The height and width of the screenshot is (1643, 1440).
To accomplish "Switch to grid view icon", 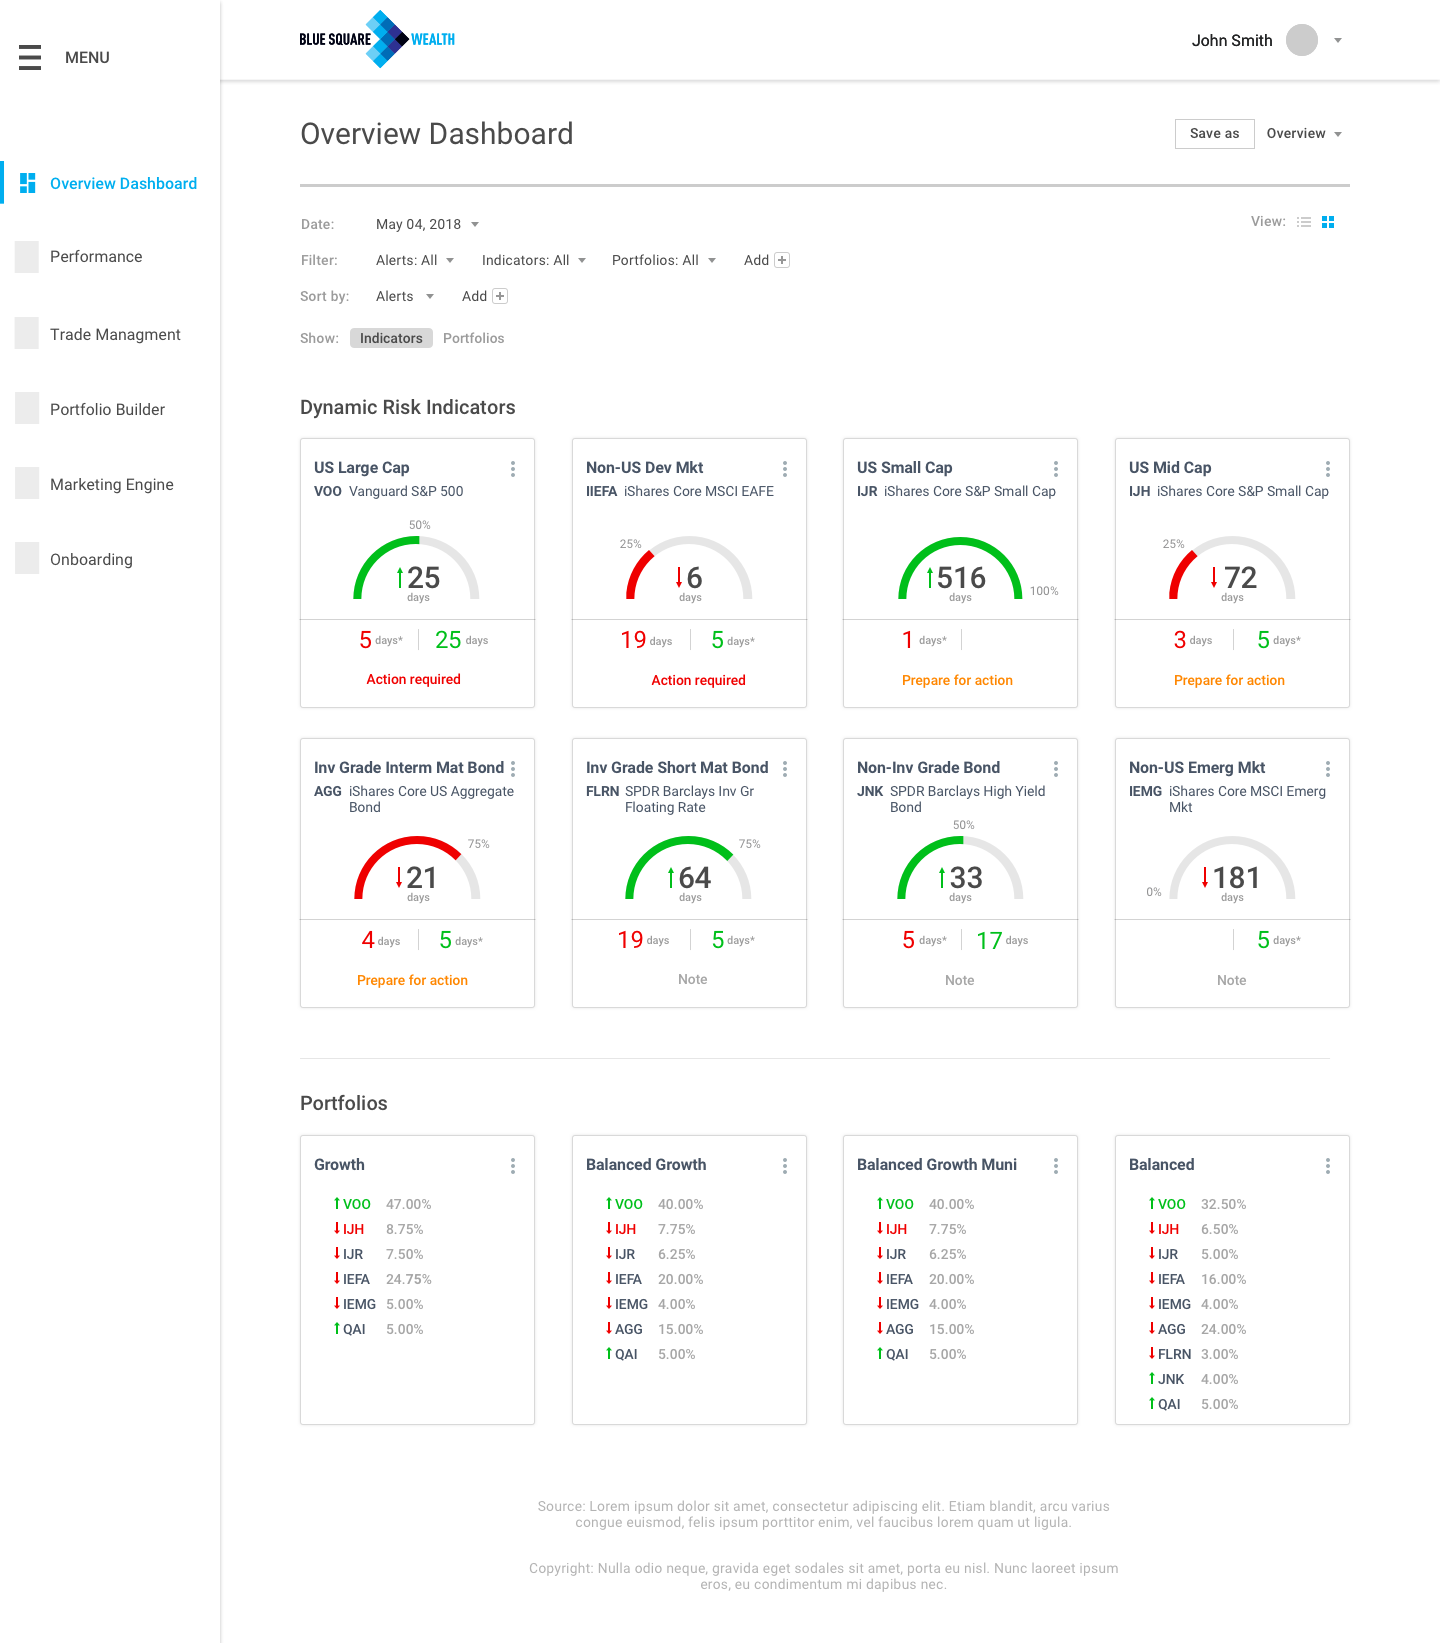I will point(1328,222).
